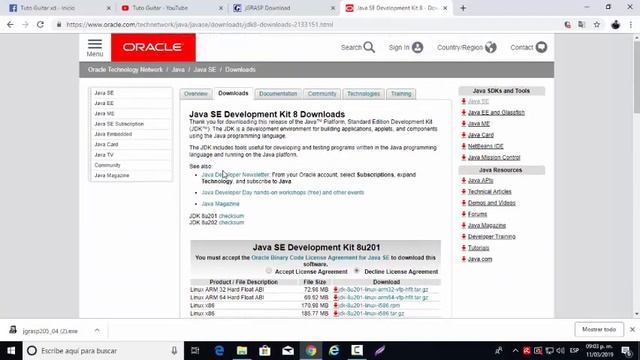Image resolution: width=640 pixels, height=360 pixels.
Task: Open Task View in the taskbar
Action: click(195, 351)
